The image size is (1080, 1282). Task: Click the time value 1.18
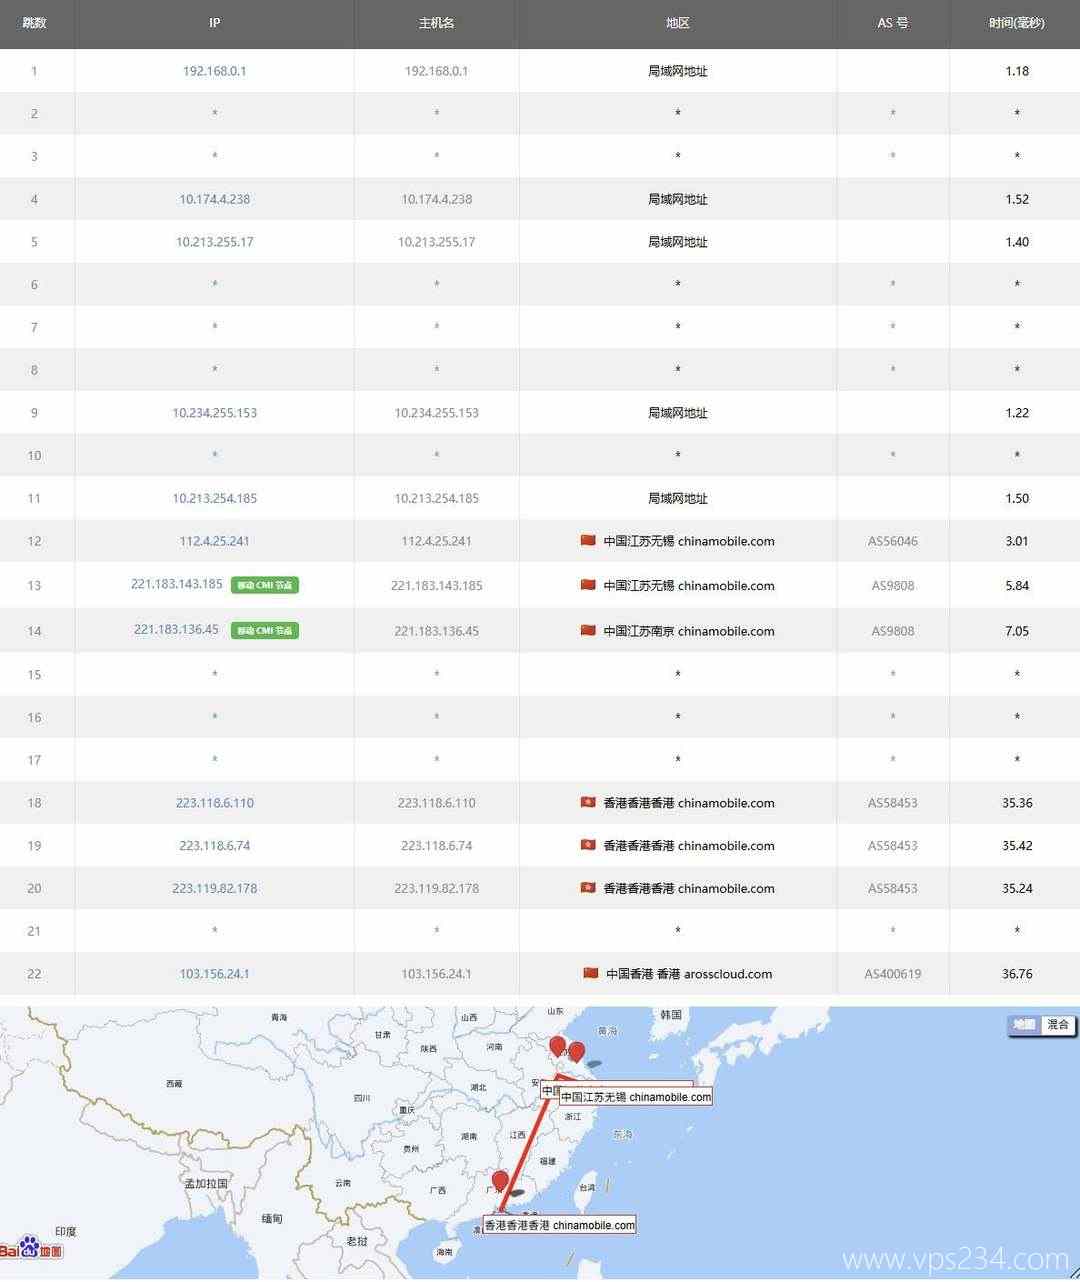(1017, 71)
